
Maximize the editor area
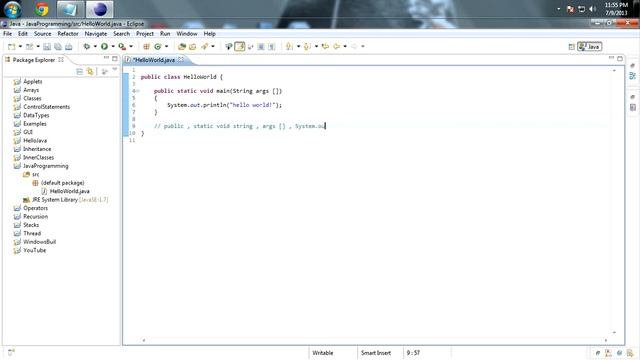coord(620,59)
